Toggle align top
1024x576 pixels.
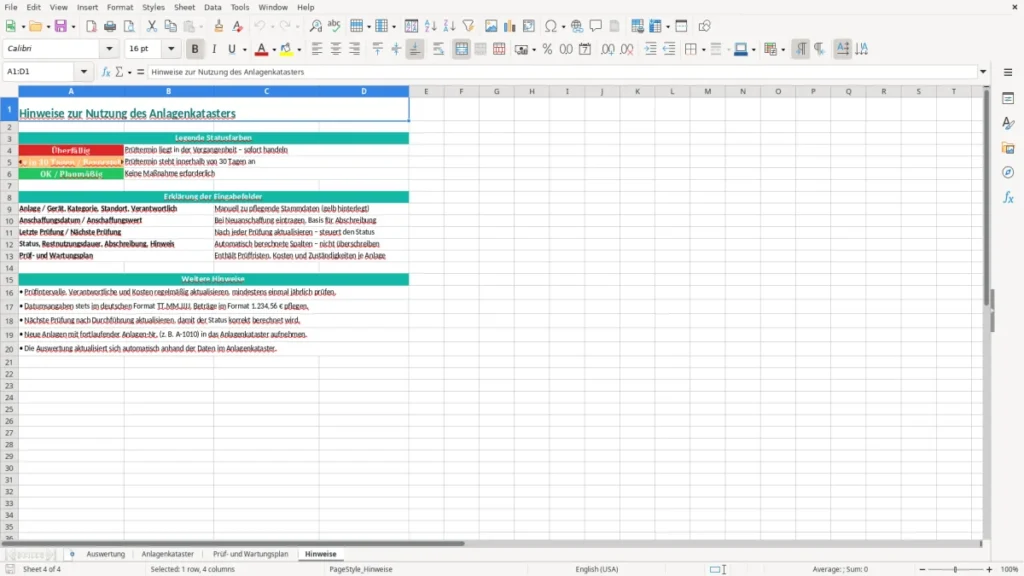[377, 49]
